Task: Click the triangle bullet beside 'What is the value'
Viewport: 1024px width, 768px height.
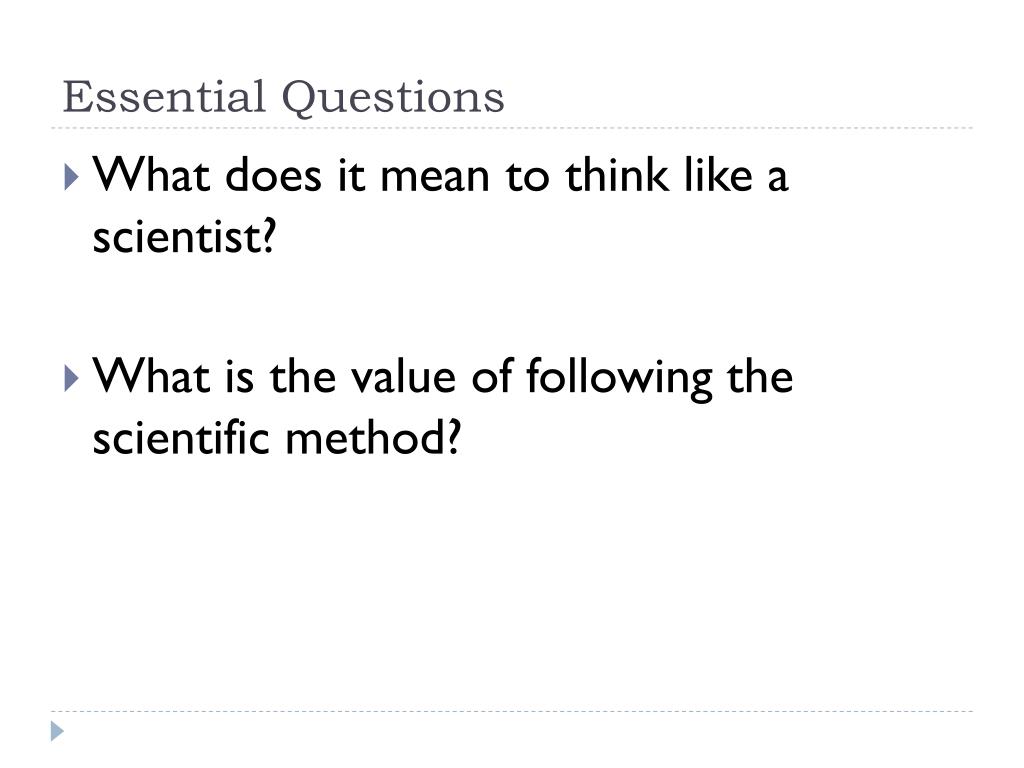Action: click(72, 378)
